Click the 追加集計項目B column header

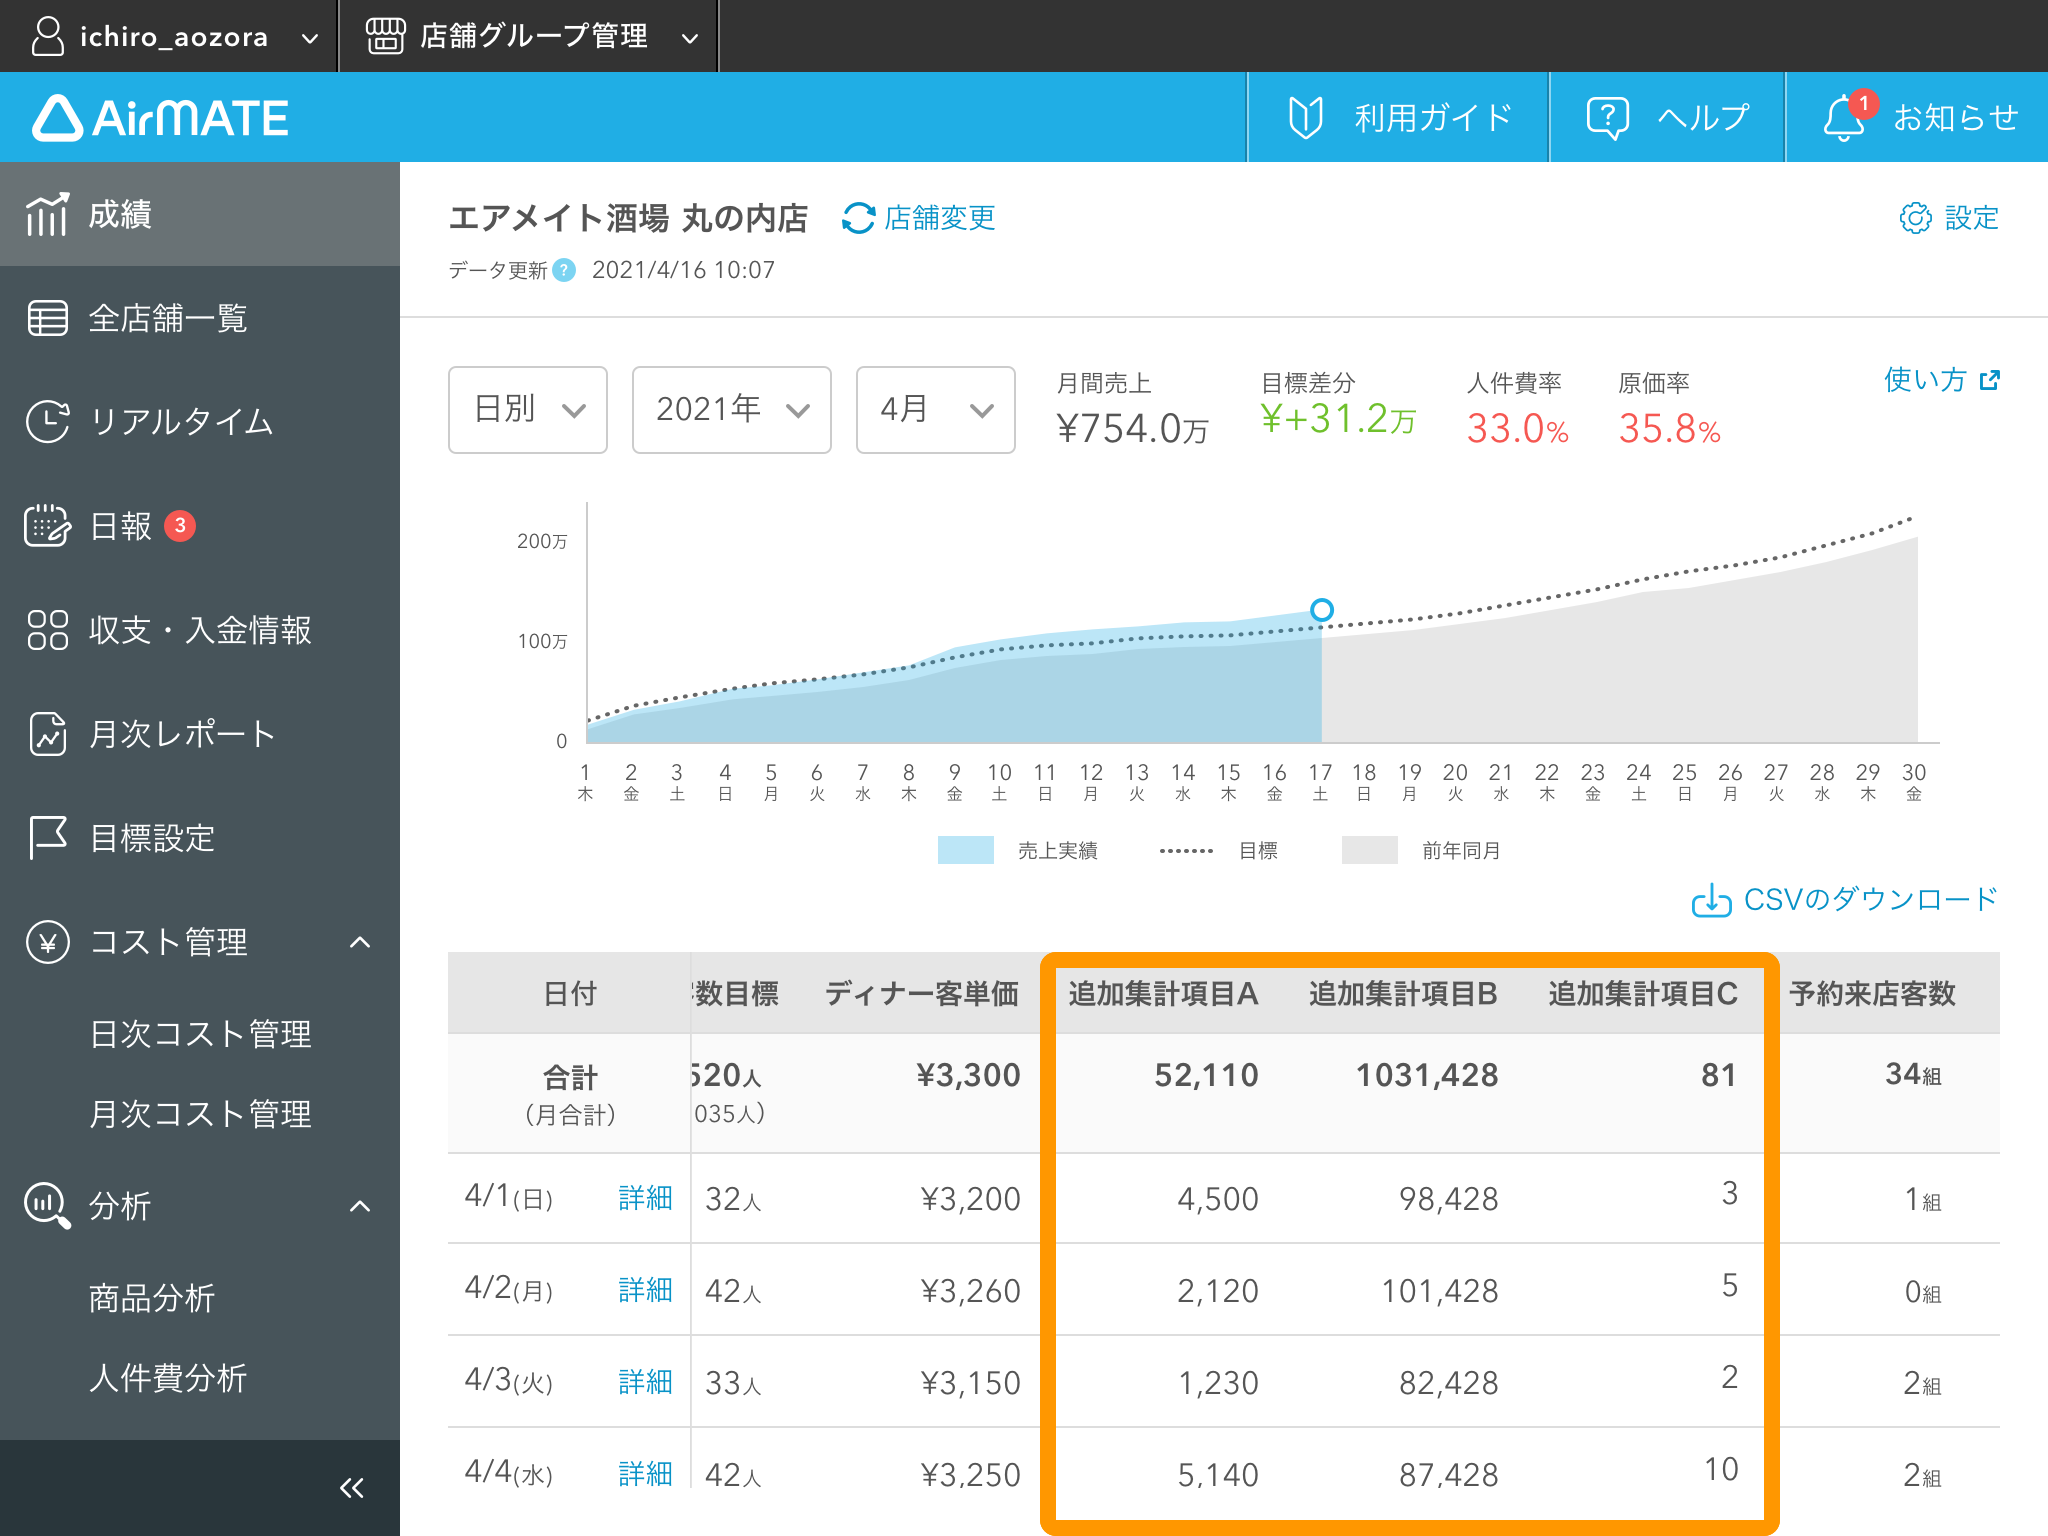(x=1403, y=993)
